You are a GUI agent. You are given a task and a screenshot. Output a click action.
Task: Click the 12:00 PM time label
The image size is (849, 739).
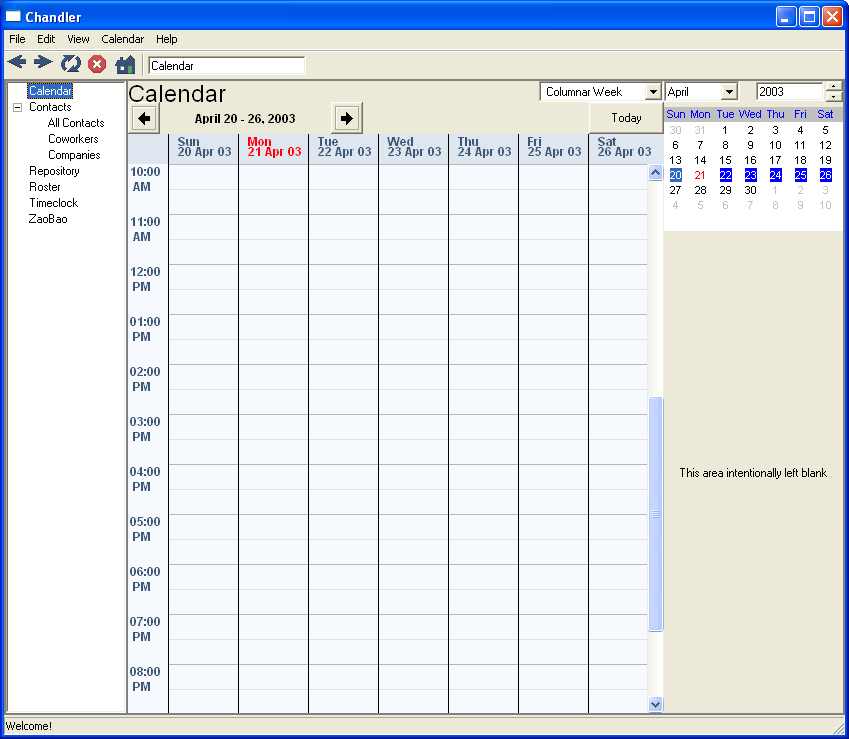point(145,279)
